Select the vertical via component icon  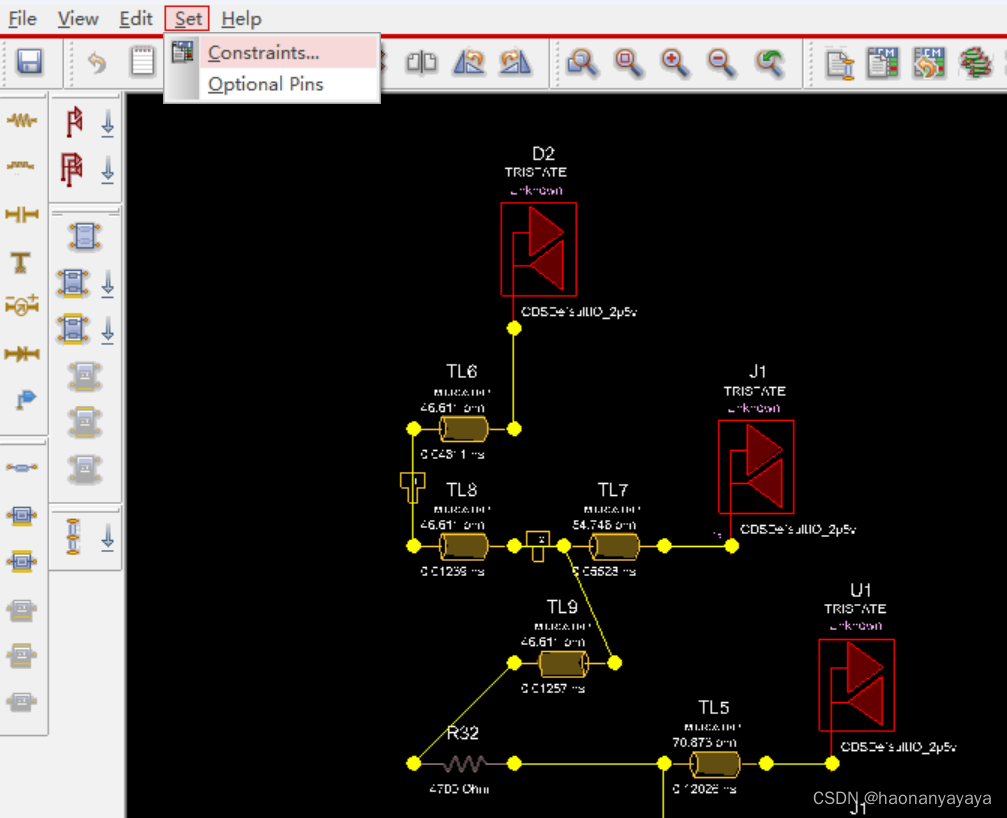[73, 536]
